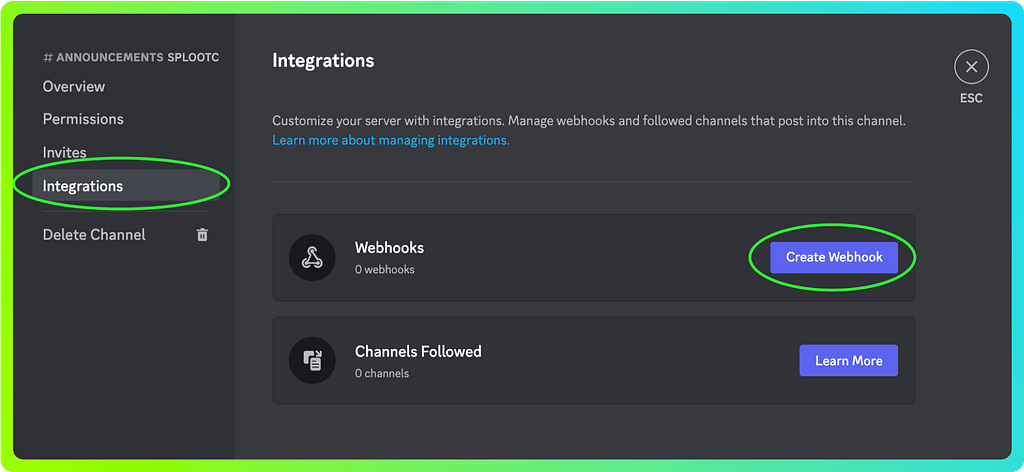Go to the Invites section
Viewport: 1024px width, 472px height.
pos(65,153)
